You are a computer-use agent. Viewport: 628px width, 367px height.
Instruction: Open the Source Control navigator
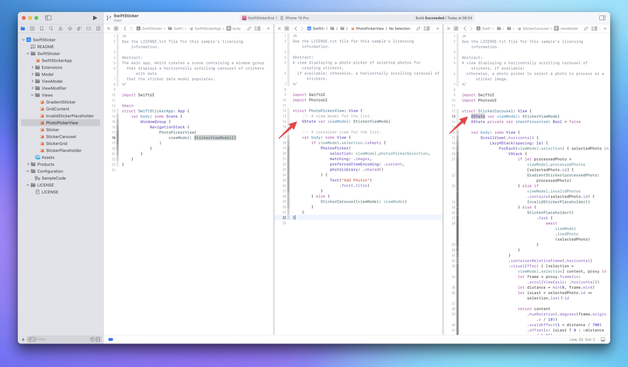[32, 28]
